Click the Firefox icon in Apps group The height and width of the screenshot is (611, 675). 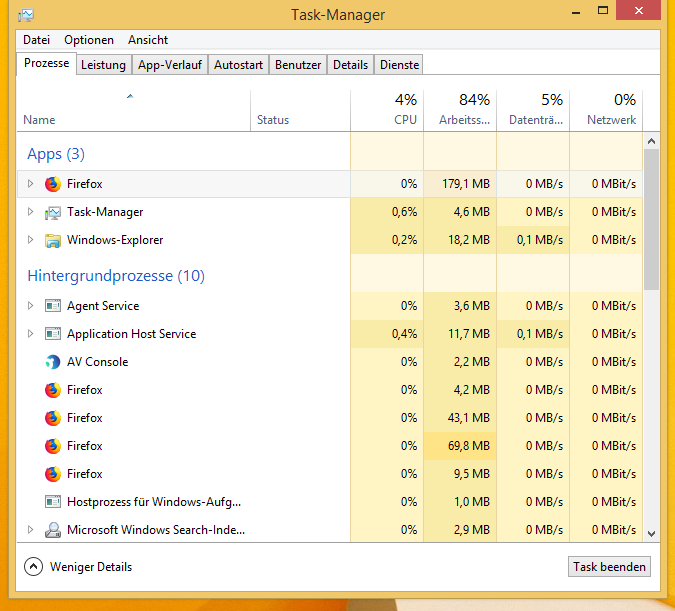tap(53, 184)
